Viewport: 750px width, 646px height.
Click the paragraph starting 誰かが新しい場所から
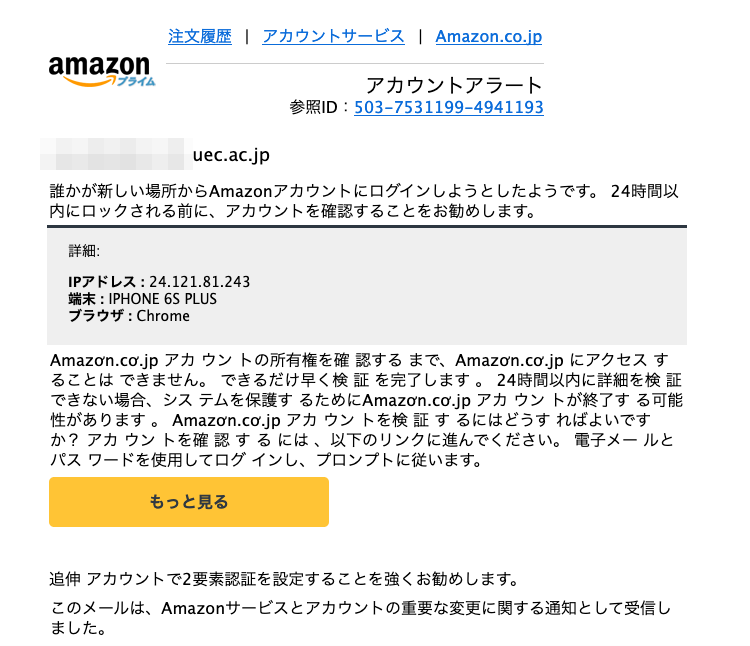pos(364,201)
